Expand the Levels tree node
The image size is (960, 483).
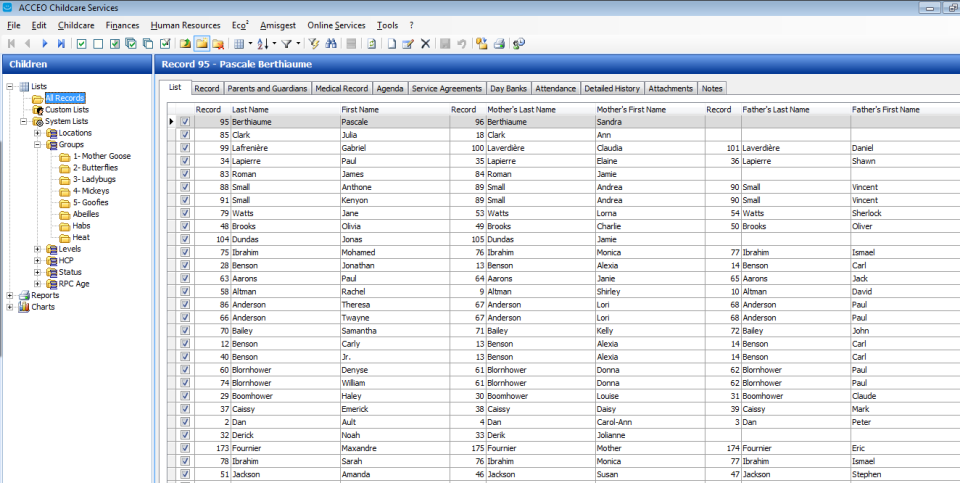tap(37, 249)
